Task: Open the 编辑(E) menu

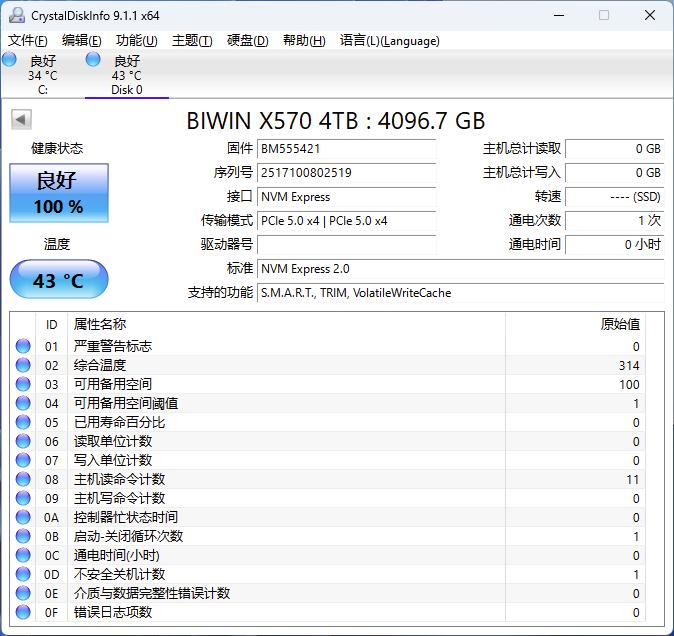Action: [82, 40]
